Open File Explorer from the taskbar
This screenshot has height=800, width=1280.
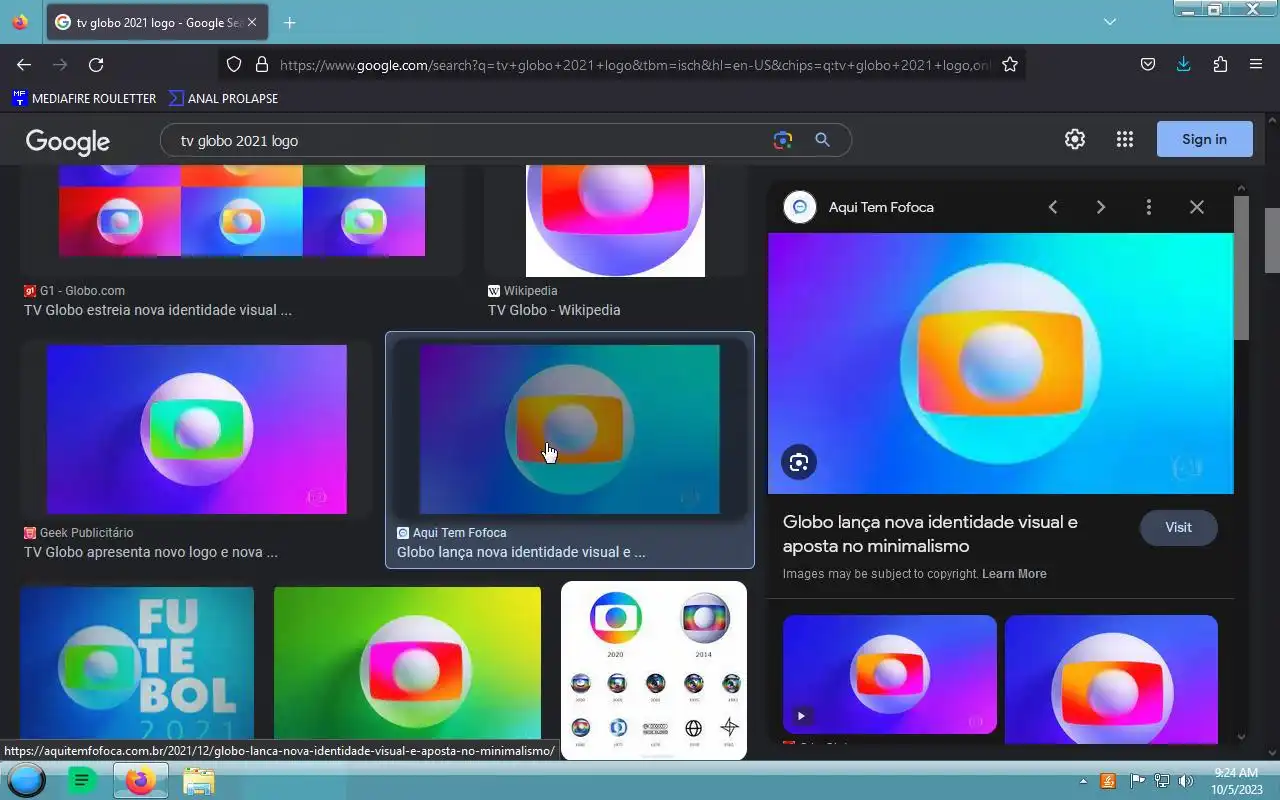tap(198, 780)
